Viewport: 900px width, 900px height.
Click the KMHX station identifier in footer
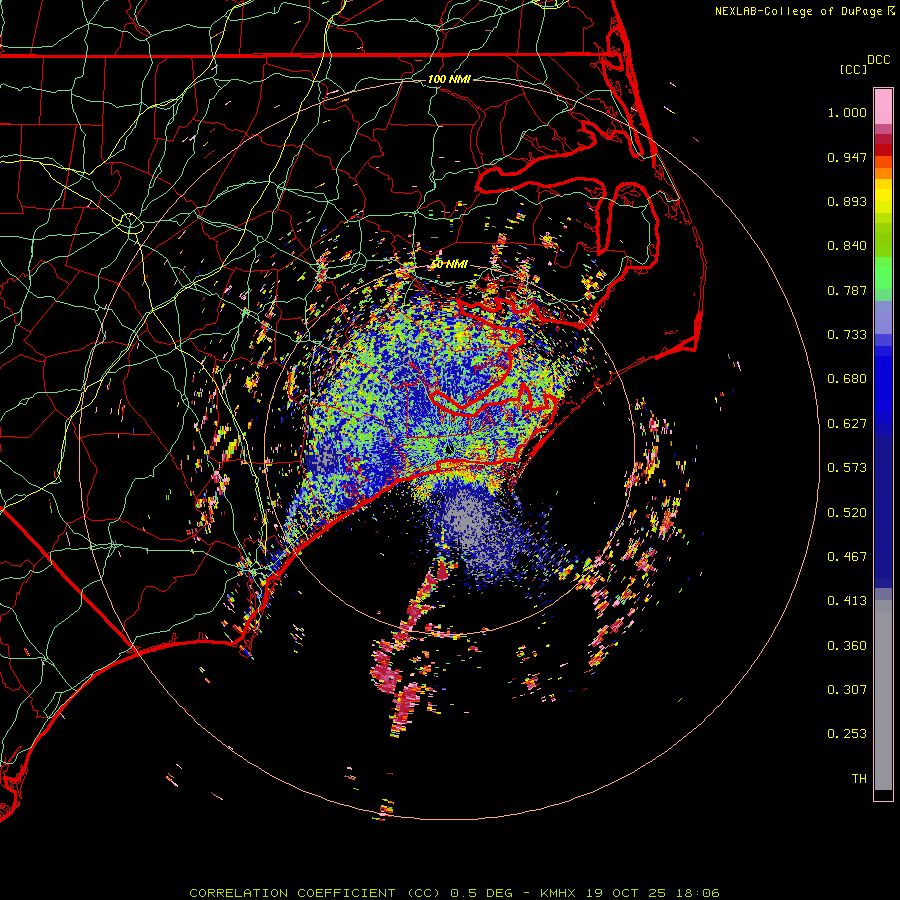557,893
